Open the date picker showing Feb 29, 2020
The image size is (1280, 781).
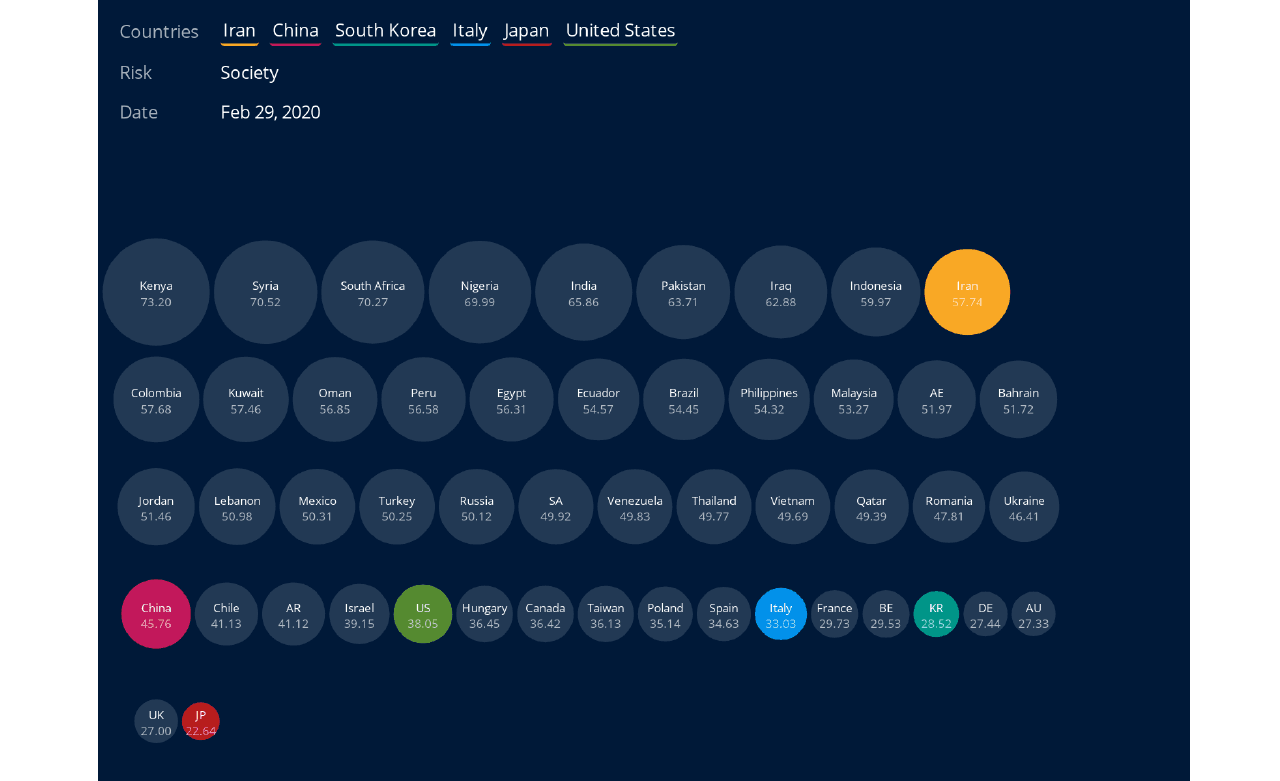point(270,112)
